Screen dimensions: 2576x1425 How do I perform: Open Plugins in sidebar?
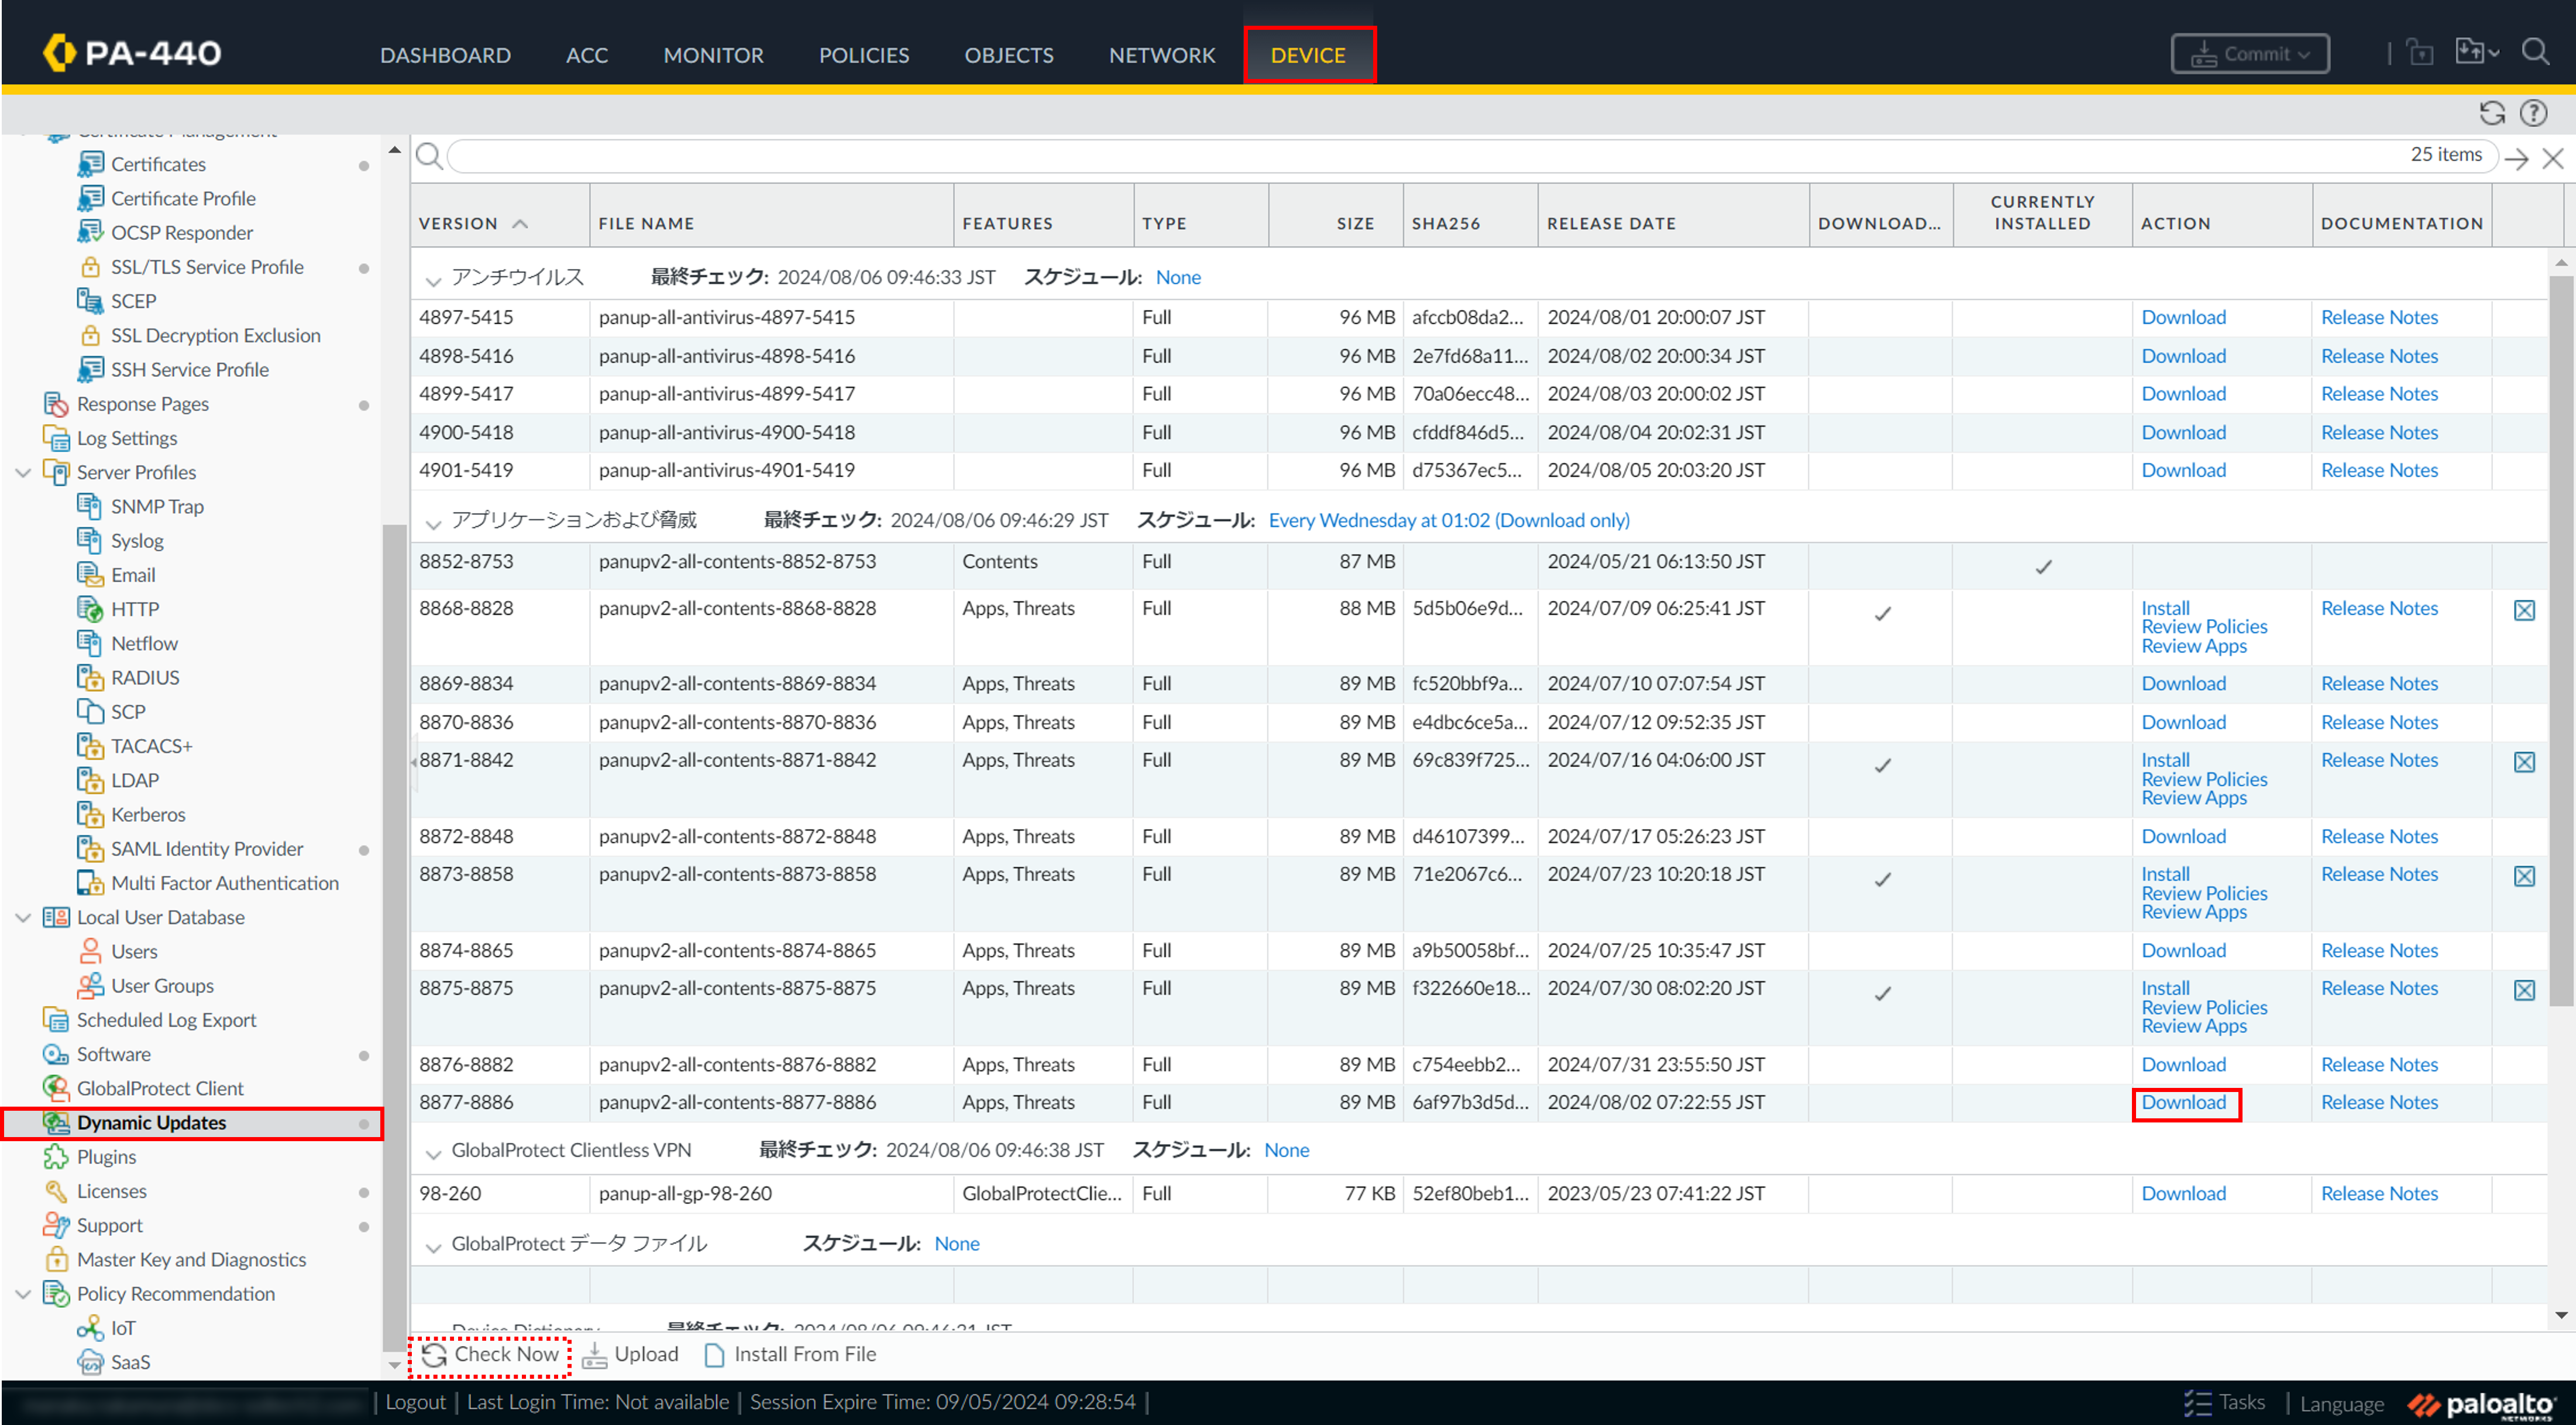tap(106, 1157)
